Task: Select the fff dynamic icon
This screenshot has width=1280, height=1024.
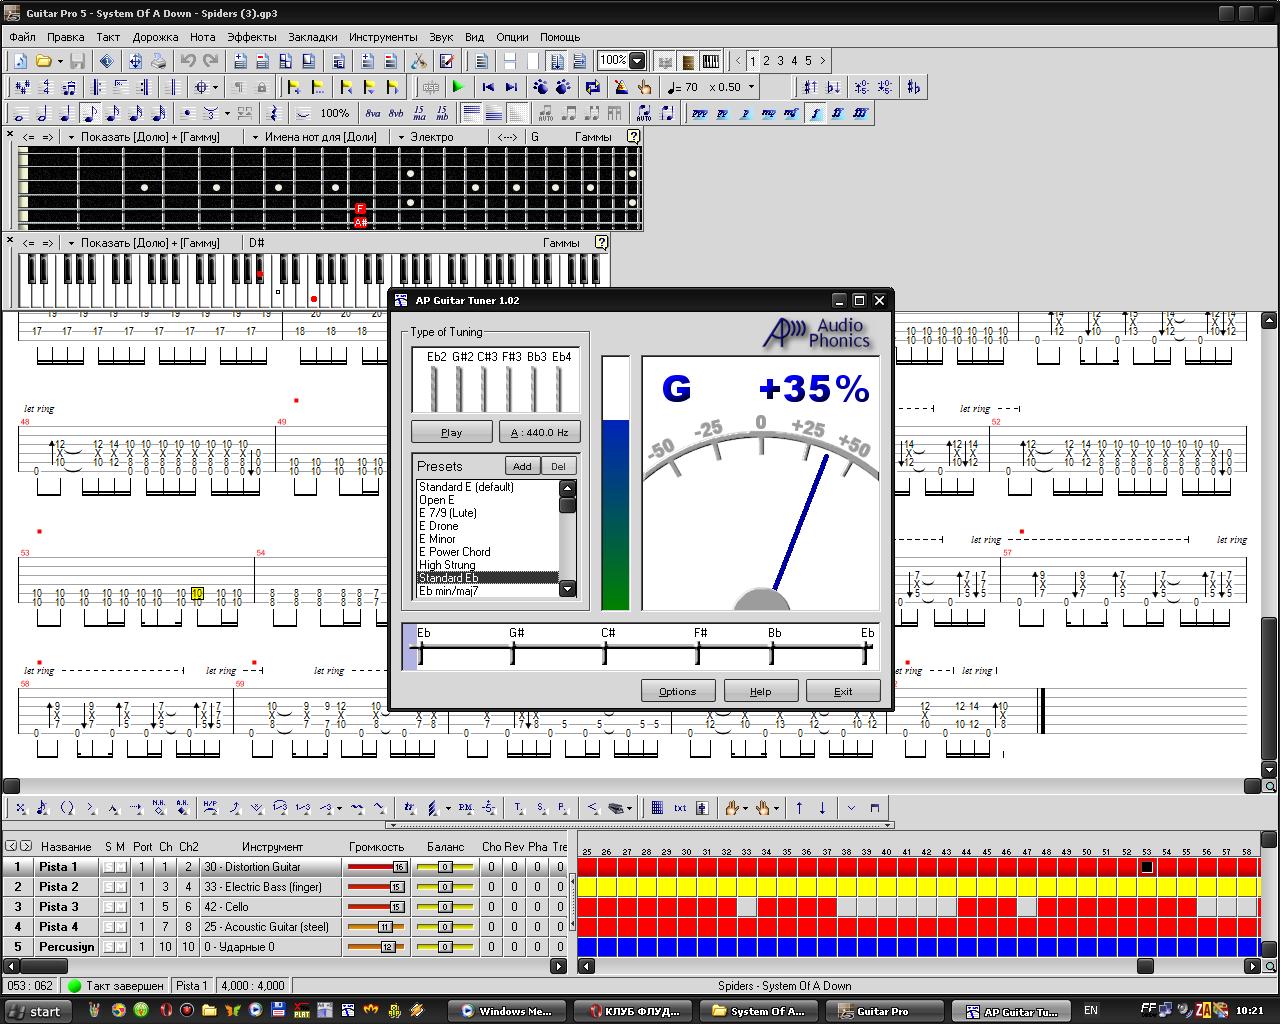Action: point(861,113)
